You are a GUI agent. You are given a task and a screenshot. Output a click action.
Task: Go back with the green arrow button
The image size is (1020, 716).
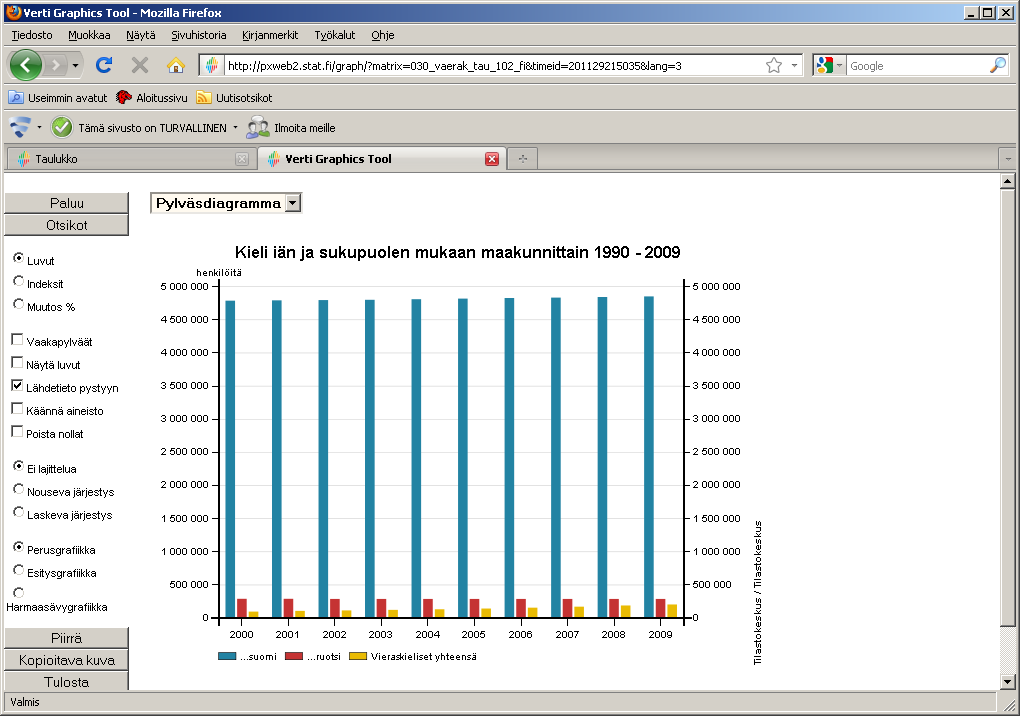(25, 65)
